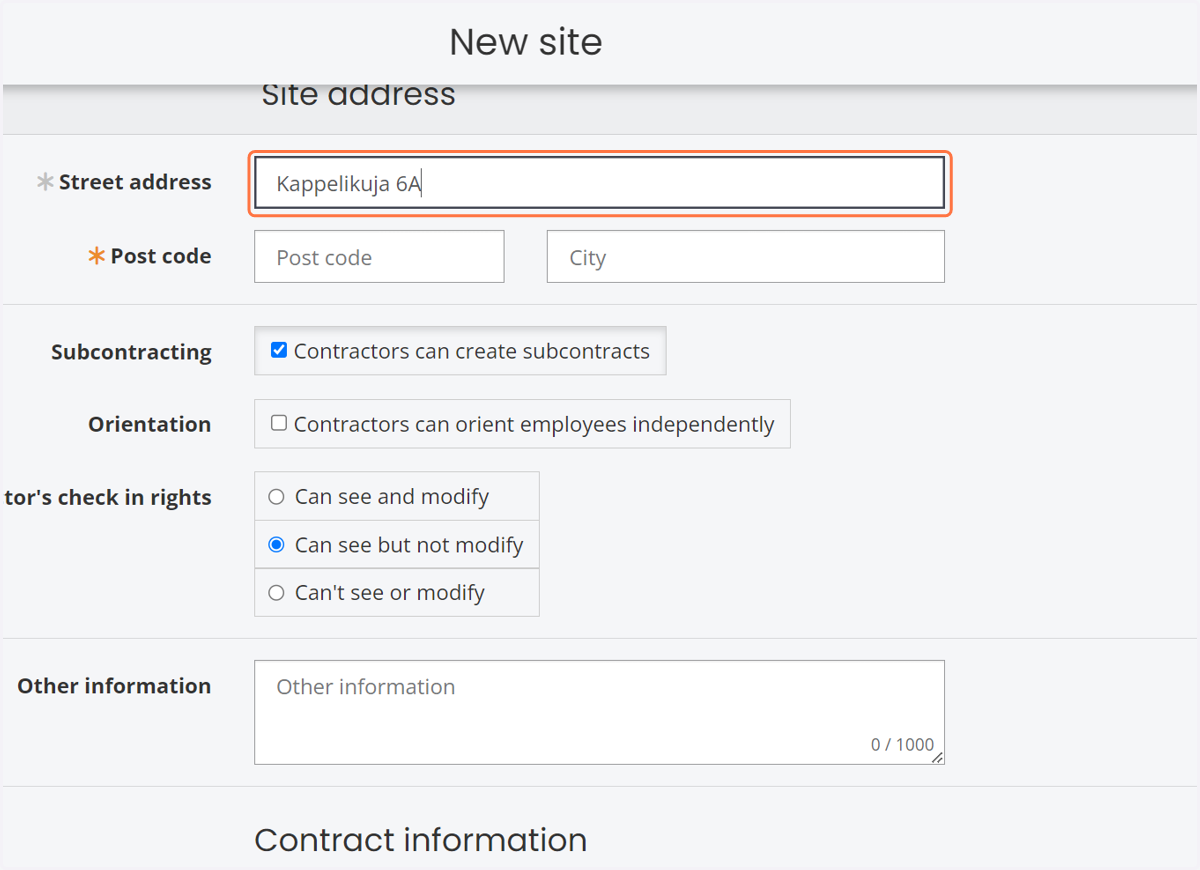The width and height of the screenshot is (1200, 870).
Task: Focus the Street address field with Kappelikuja 6A
Action: click(599, 183)
